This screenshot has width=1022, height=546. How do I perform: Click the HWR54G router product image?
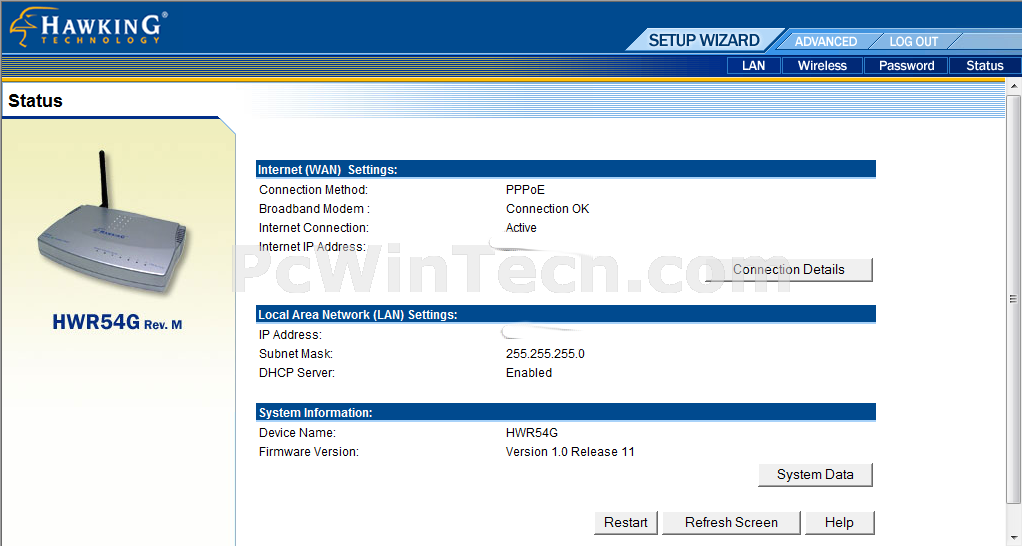[112, 222]
